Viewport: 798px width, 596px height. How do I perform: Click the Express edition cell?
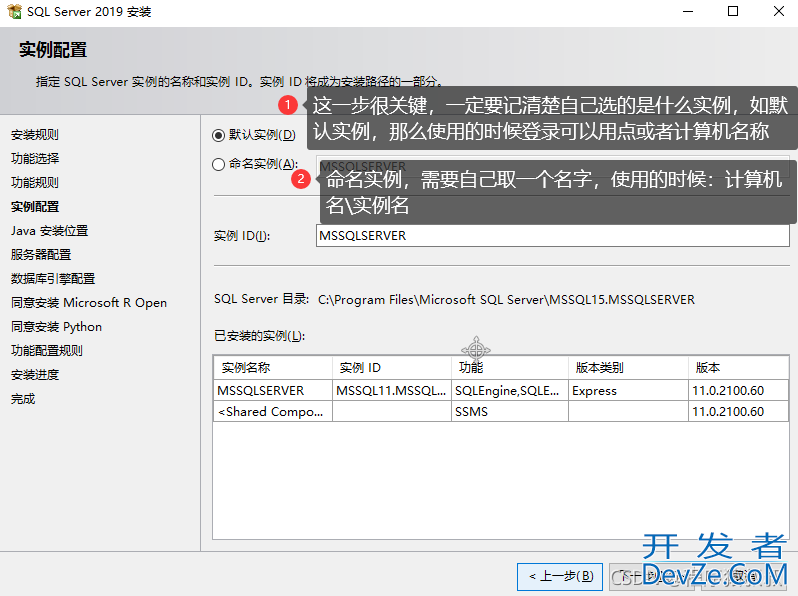point(628,390)
